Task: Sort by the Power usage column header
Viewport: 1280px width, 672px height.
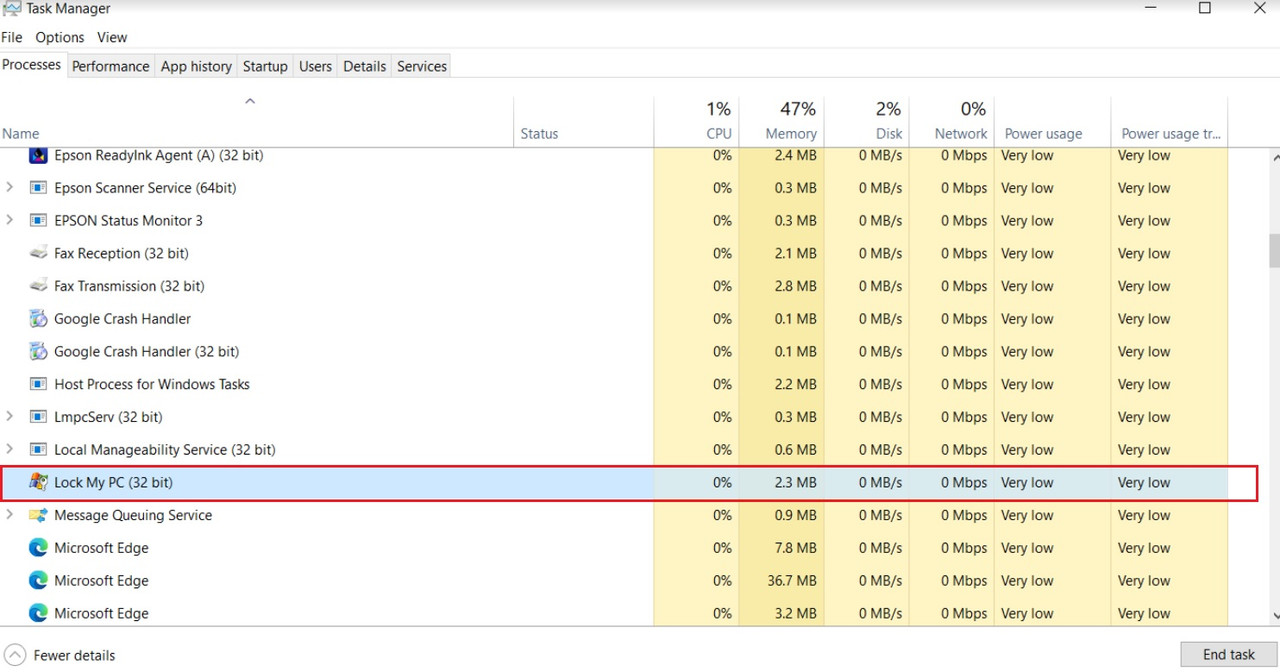Action: coord(1052,121)
